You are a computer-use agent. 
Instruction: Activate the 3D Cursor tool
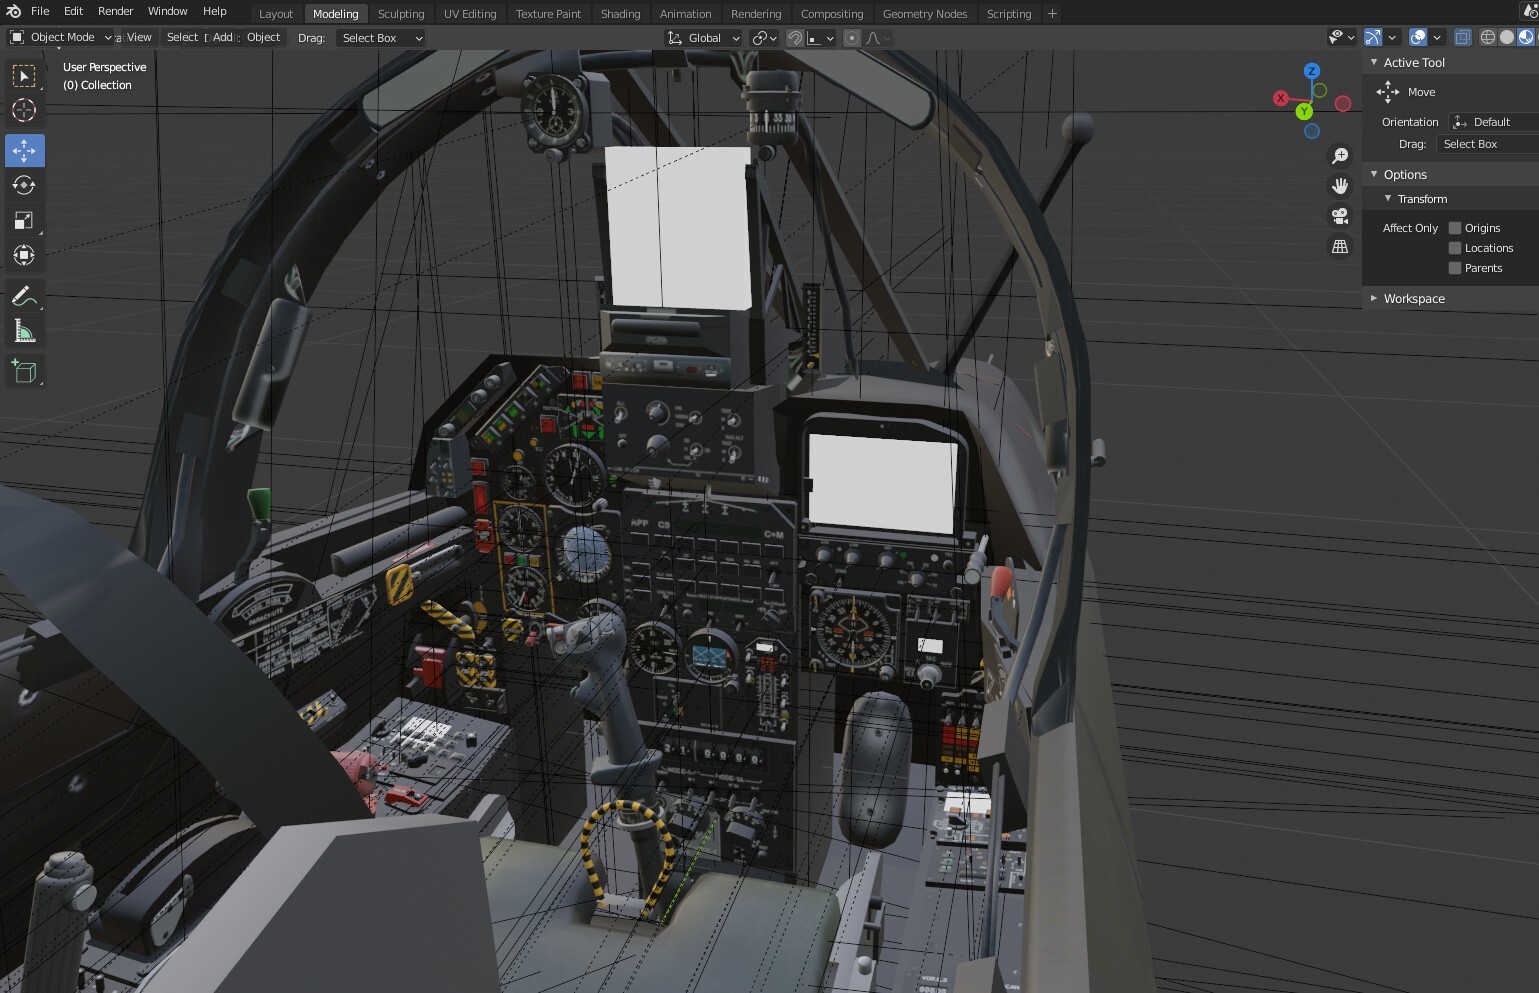(24, 110)
